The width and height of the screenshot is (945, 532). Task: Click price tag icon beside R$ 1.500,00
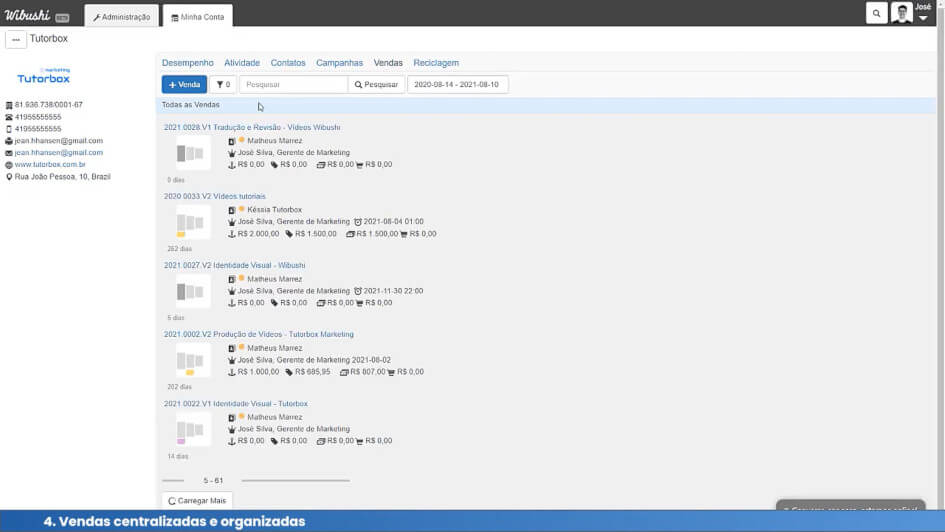(289, 234)
